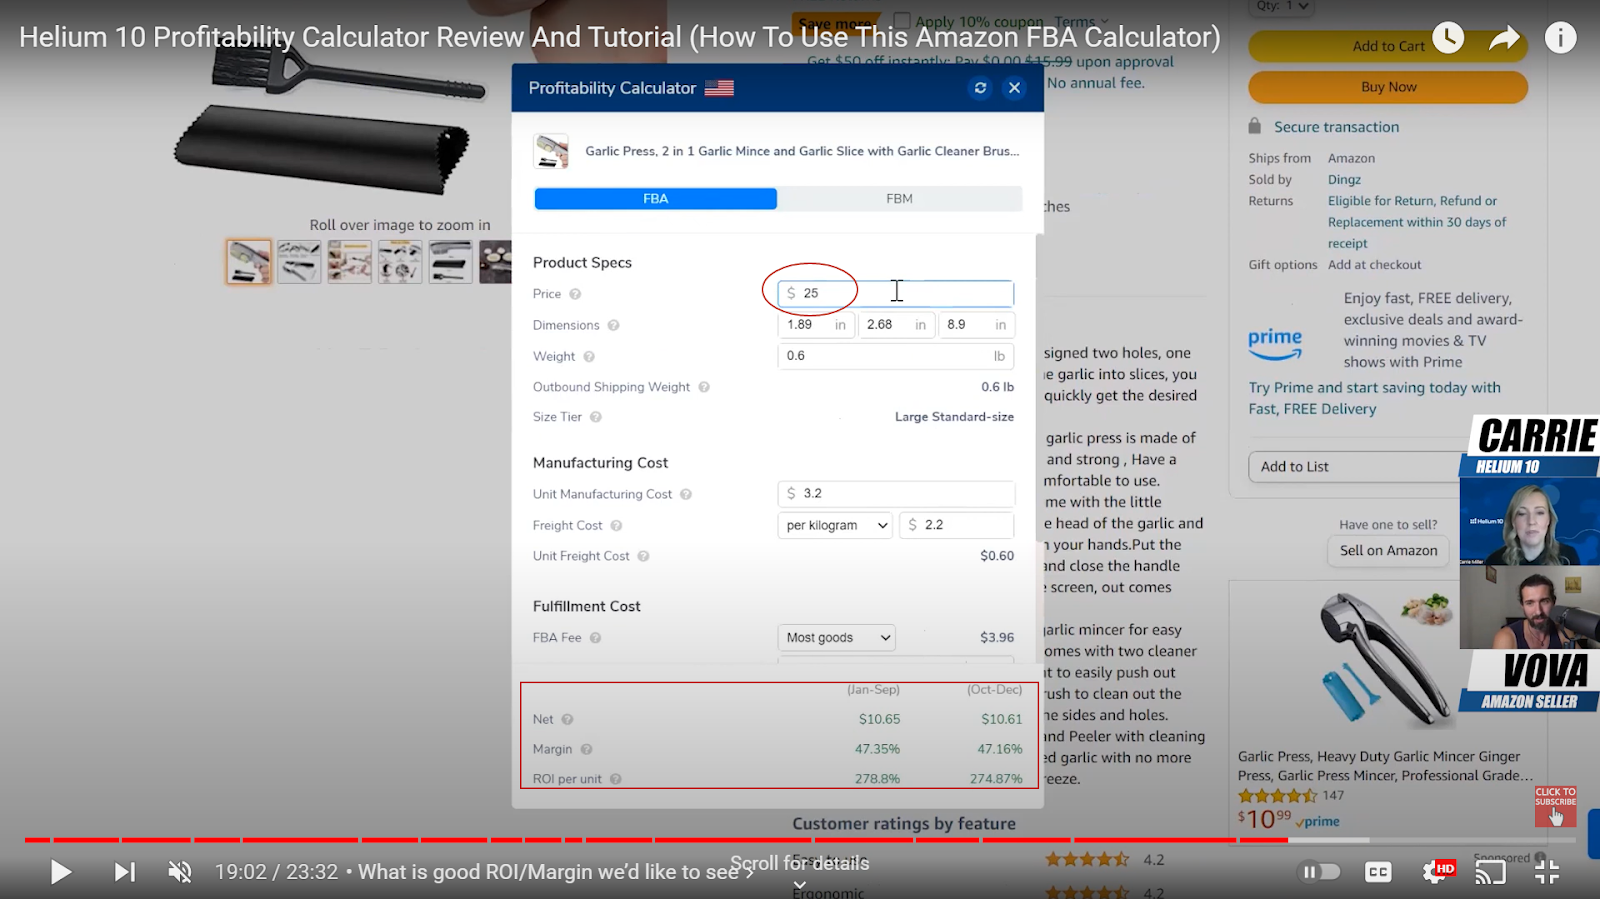Click the 'Large Standard-size' size tier value
This screenshot has height=899, width=1600.
coord(954,417)
